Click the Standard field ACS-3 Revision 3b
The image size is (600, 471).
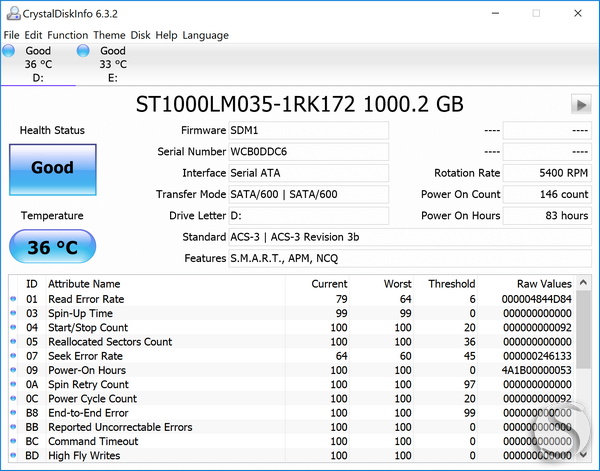tap(410, 237)
